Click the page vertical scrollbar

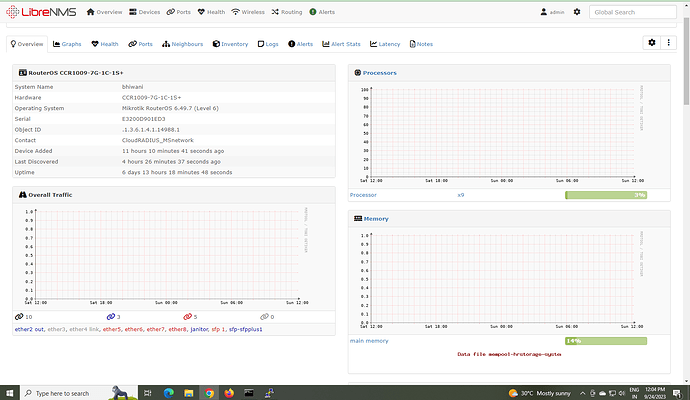pos(686,62)
